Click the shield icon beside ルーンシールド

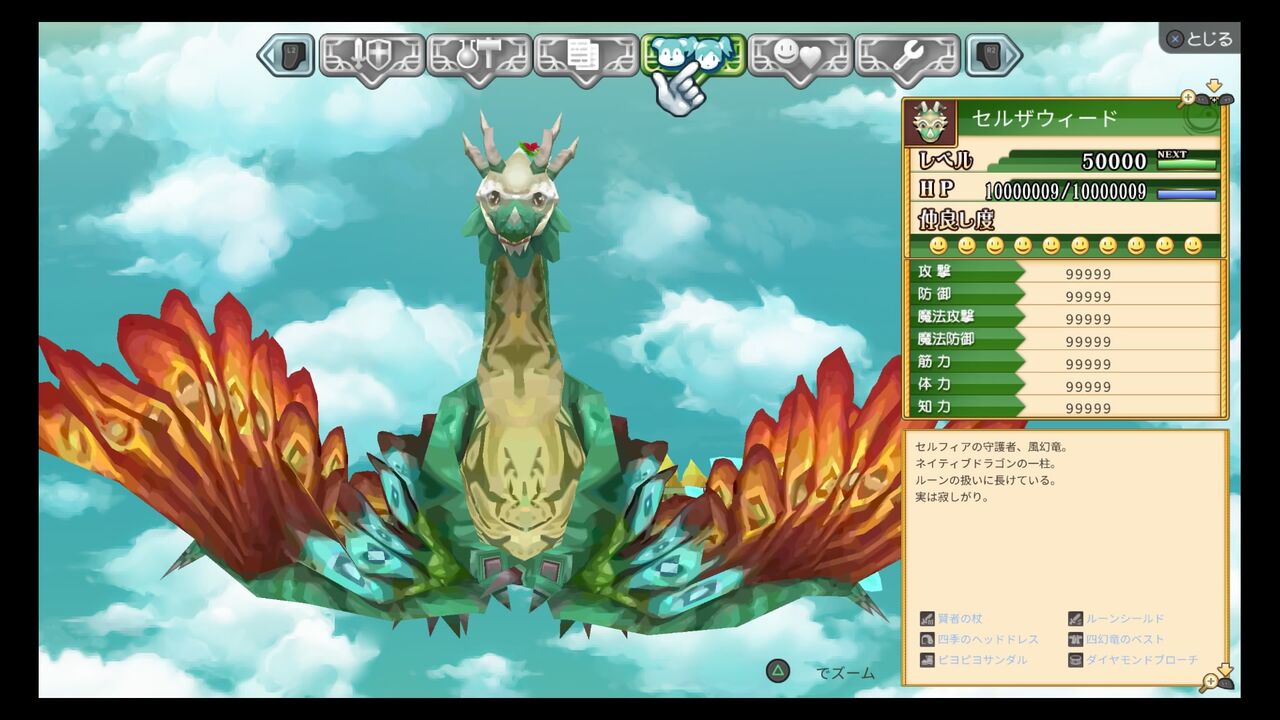[1075, 619]
